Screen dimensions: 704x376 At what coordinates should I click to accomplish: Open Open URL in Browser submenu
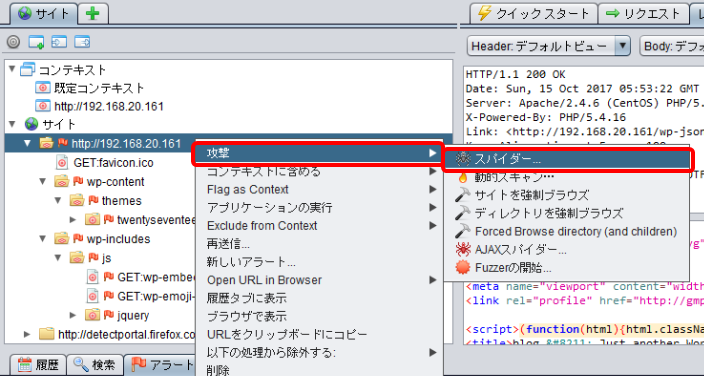click(x=319, y=280)
